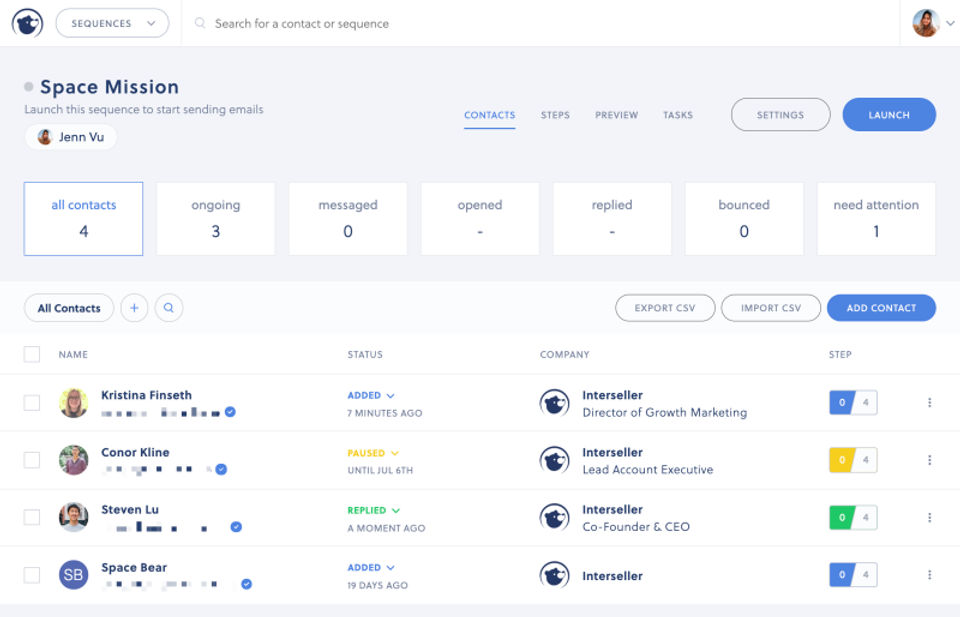Check the box for Kristina Finseth
Image resolution: width=960 pixels, height=617 pixels.
click(x=32, y=403)
